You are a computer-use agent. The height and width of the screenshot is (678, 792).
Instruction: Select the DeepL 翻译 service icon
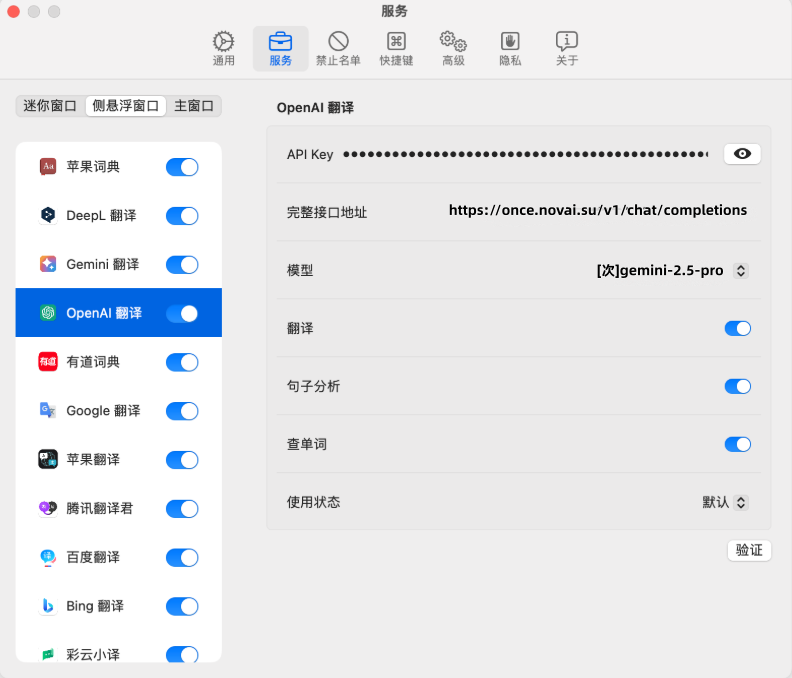pos(48,215)
